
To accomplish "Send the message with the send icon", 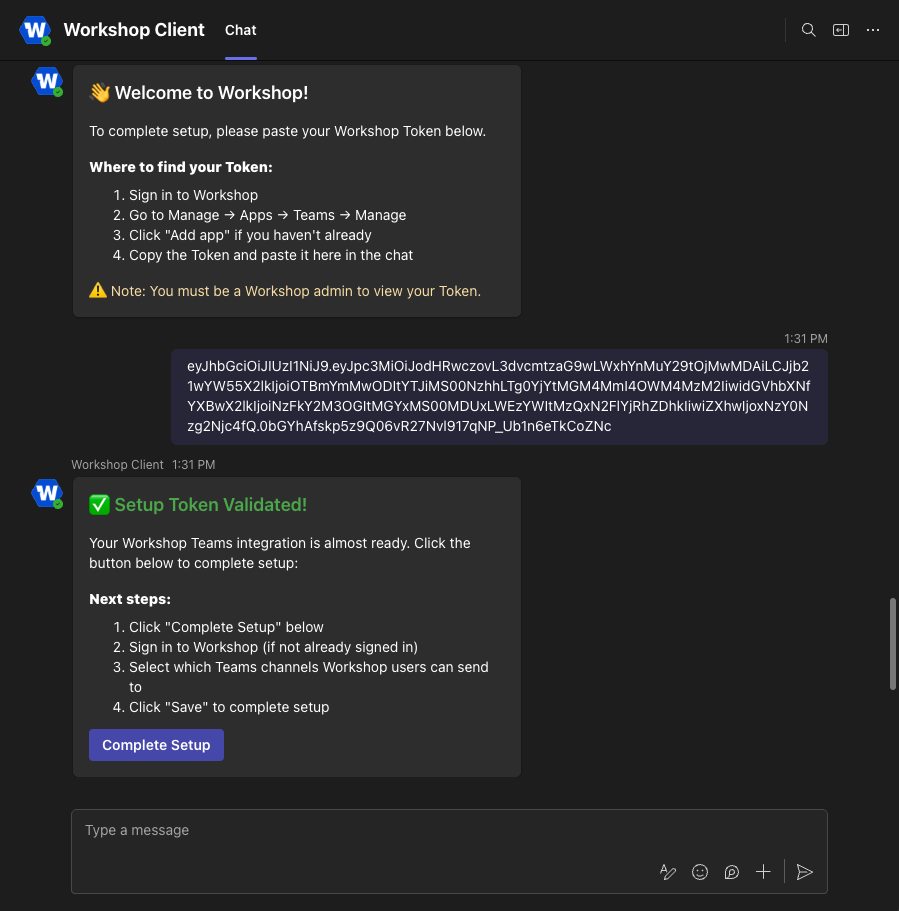I will tap(805, 872).
